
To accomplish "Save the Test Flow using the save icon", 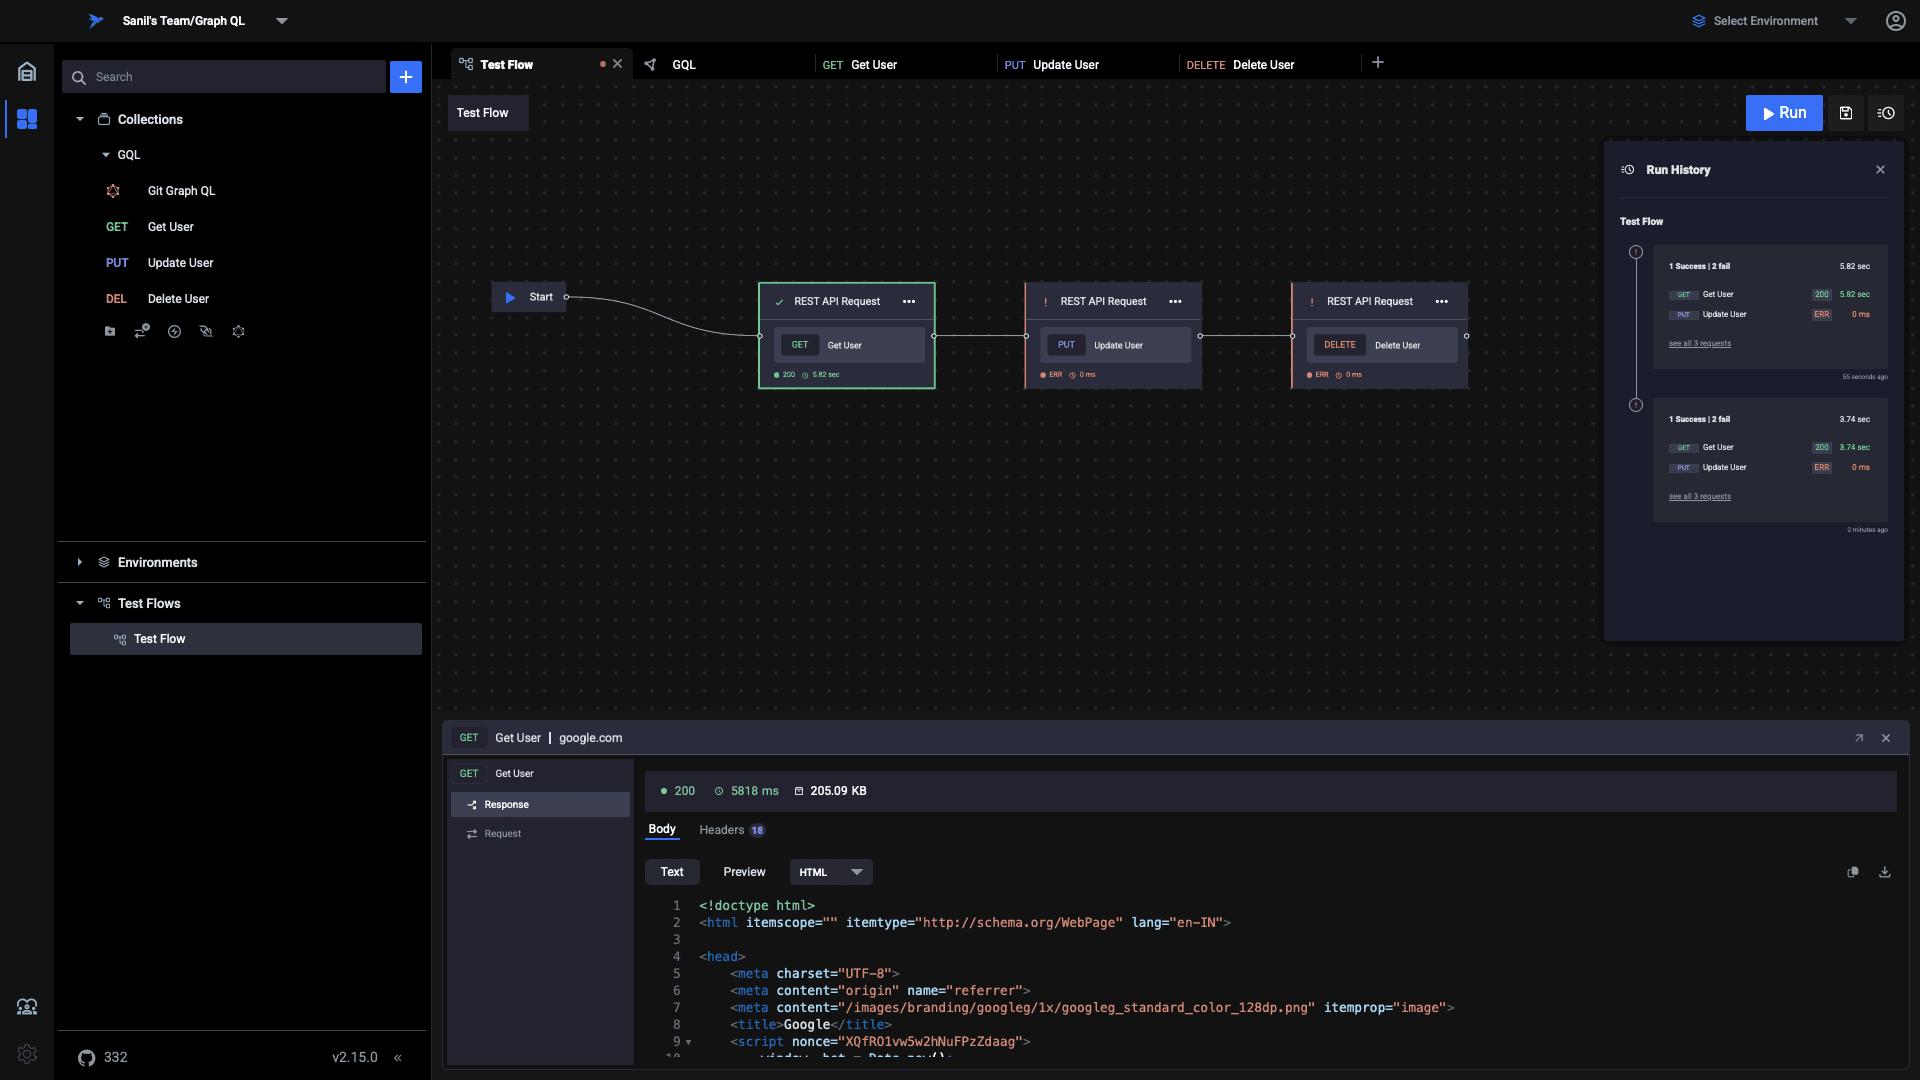I will click(x=1846, y=113).
